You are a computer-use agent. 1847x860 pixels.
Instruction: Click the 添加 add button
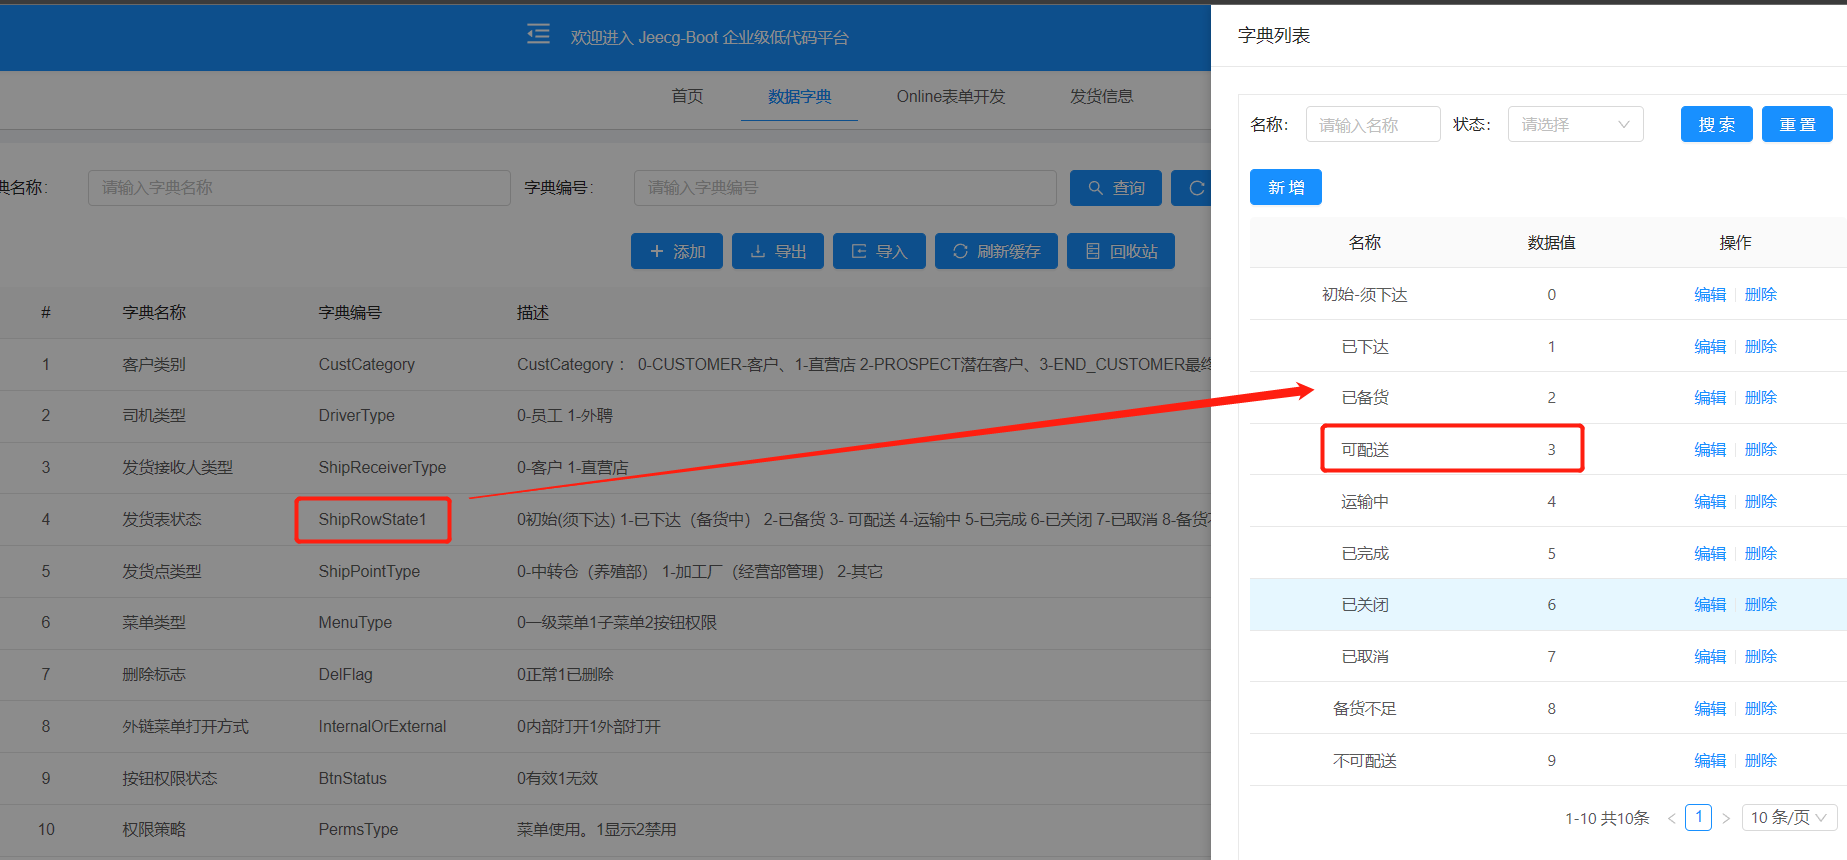[677, 251]
